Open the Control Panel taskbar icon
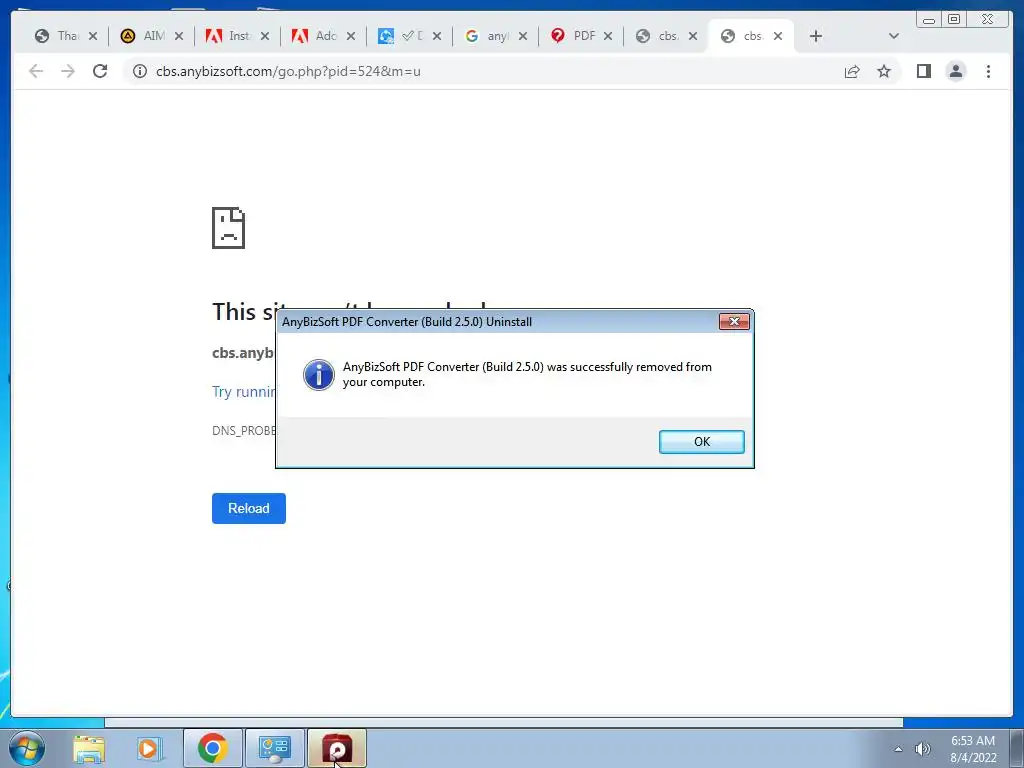Image resolution: width=1024 pixels, height=768 pixels. (274, 748)
